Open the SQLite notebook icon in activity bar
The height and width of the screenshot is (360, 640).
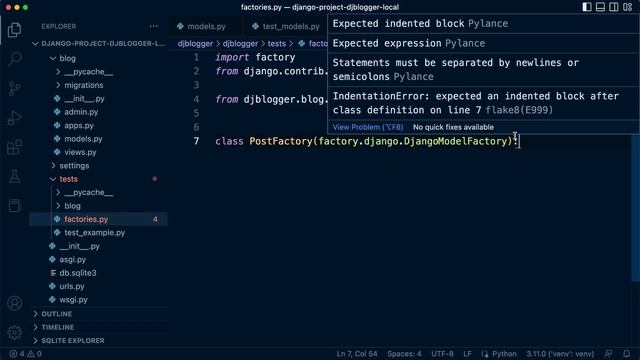14,205
